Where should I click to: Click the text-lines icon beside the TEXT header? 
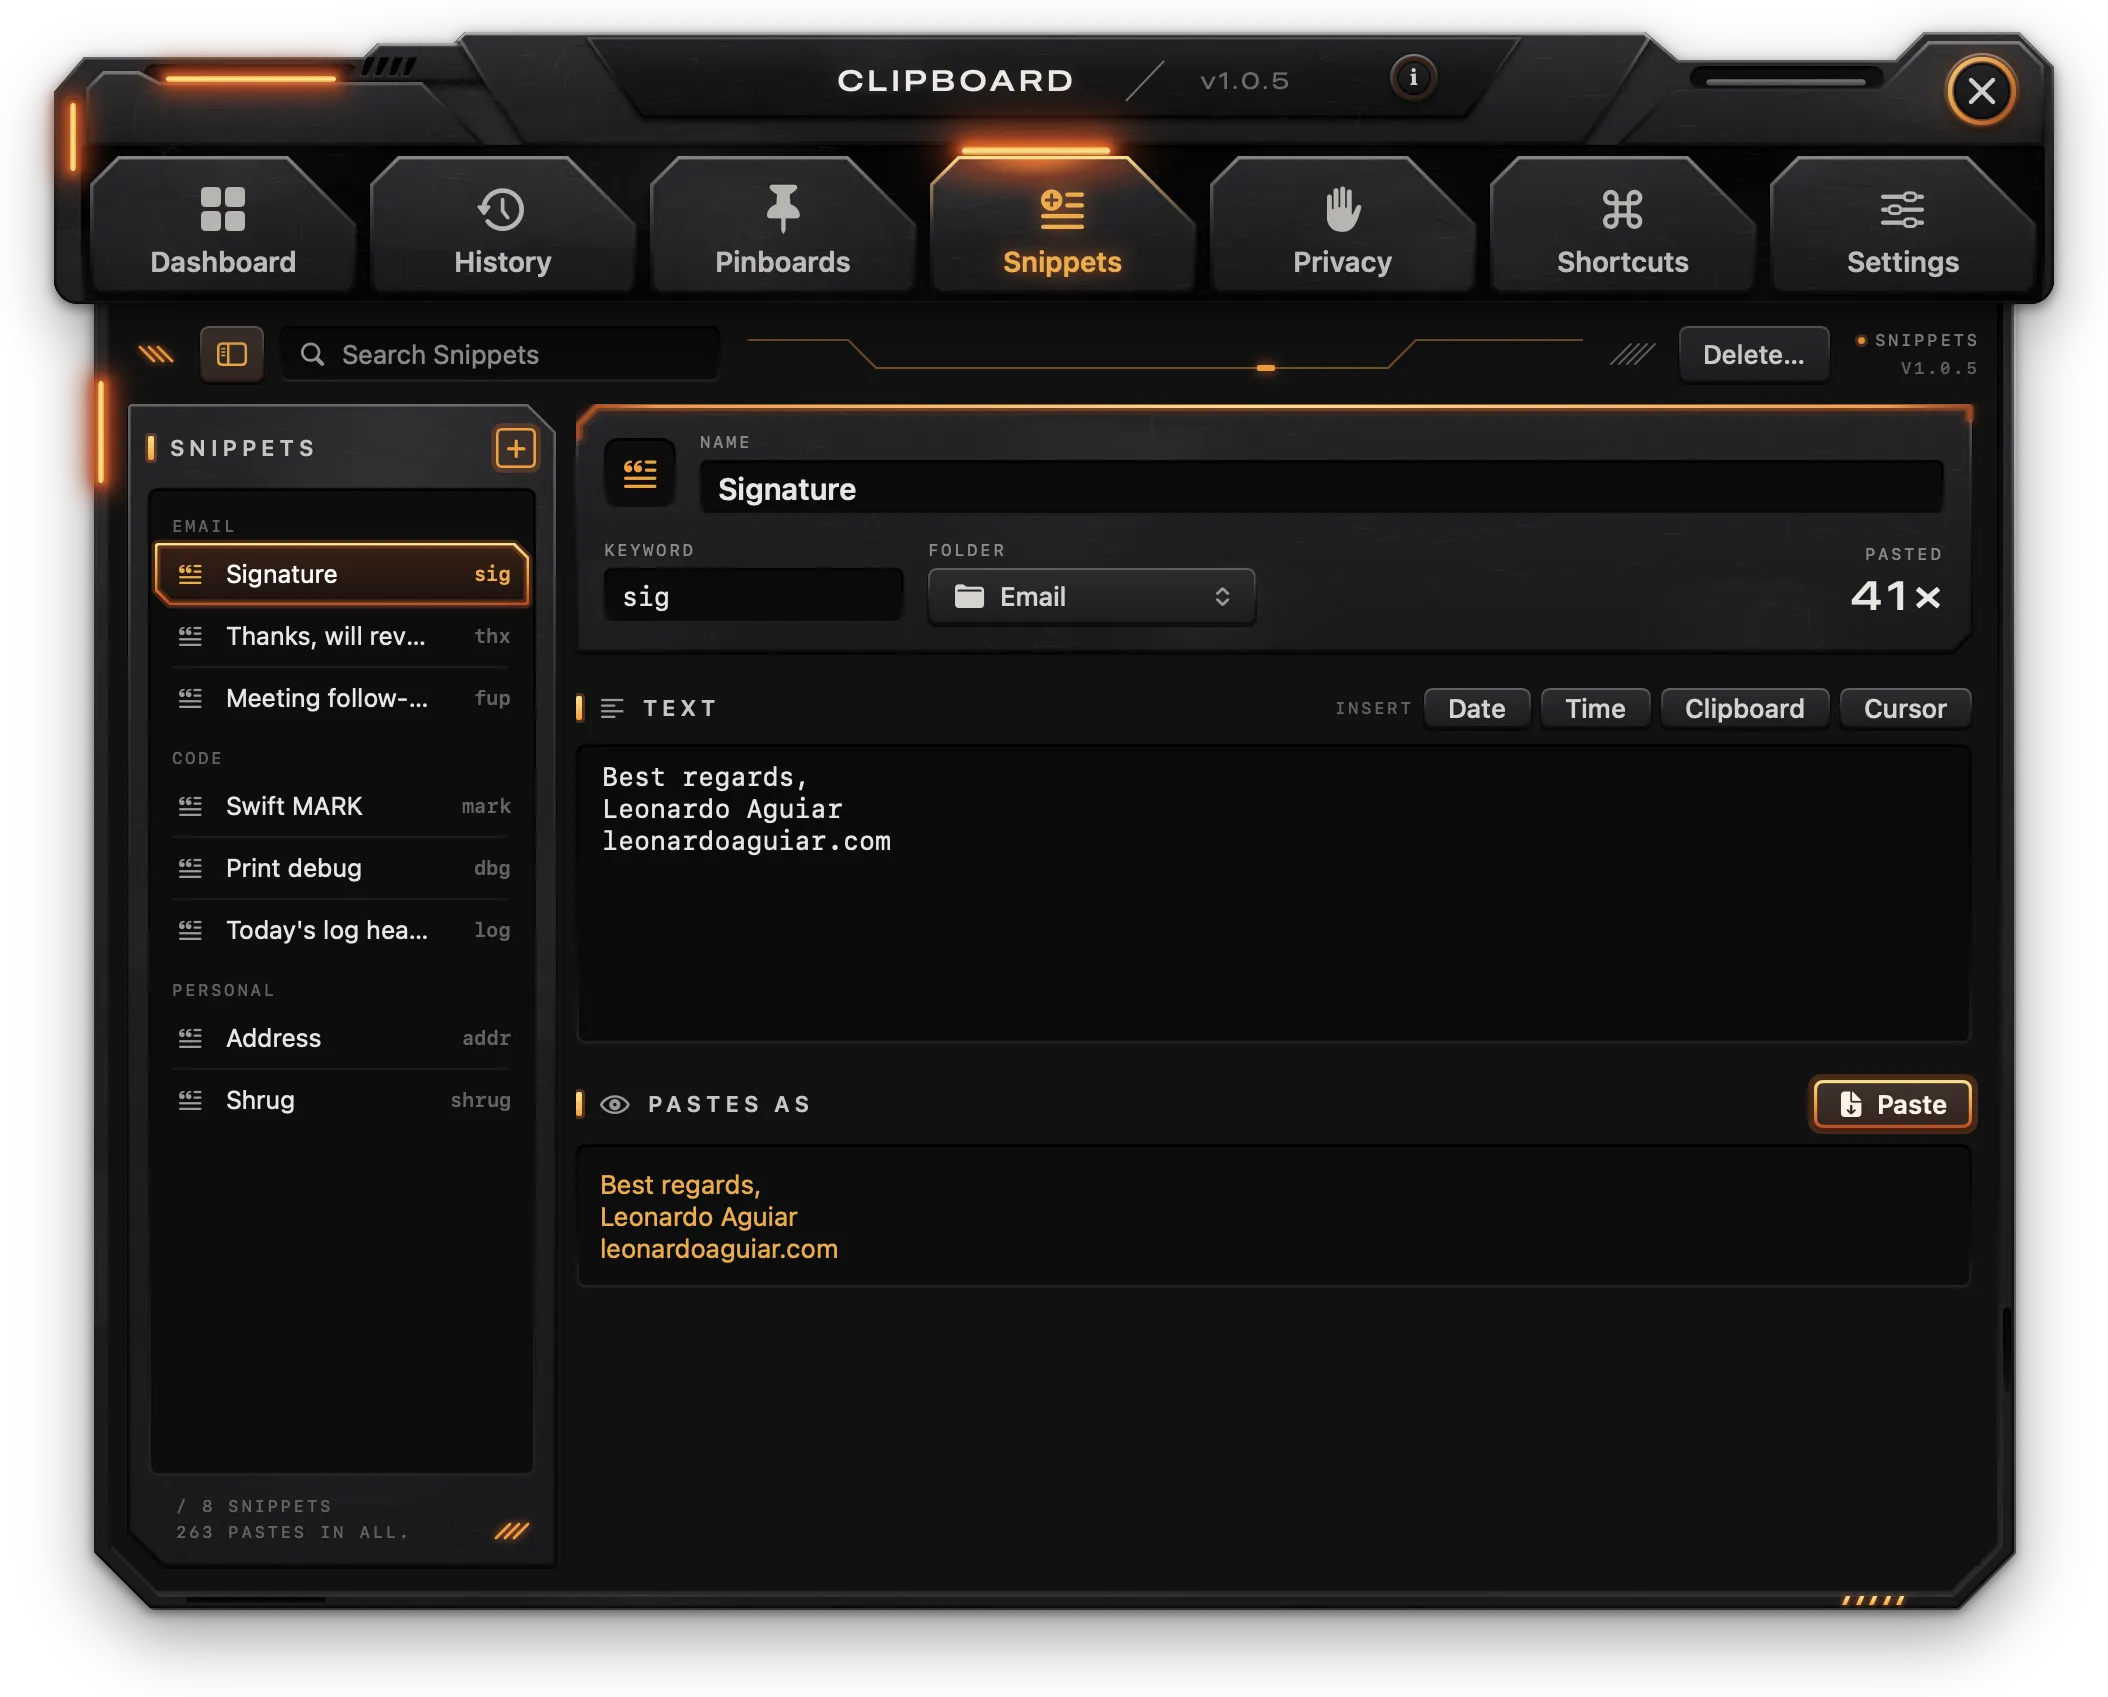tap(612, 708)
